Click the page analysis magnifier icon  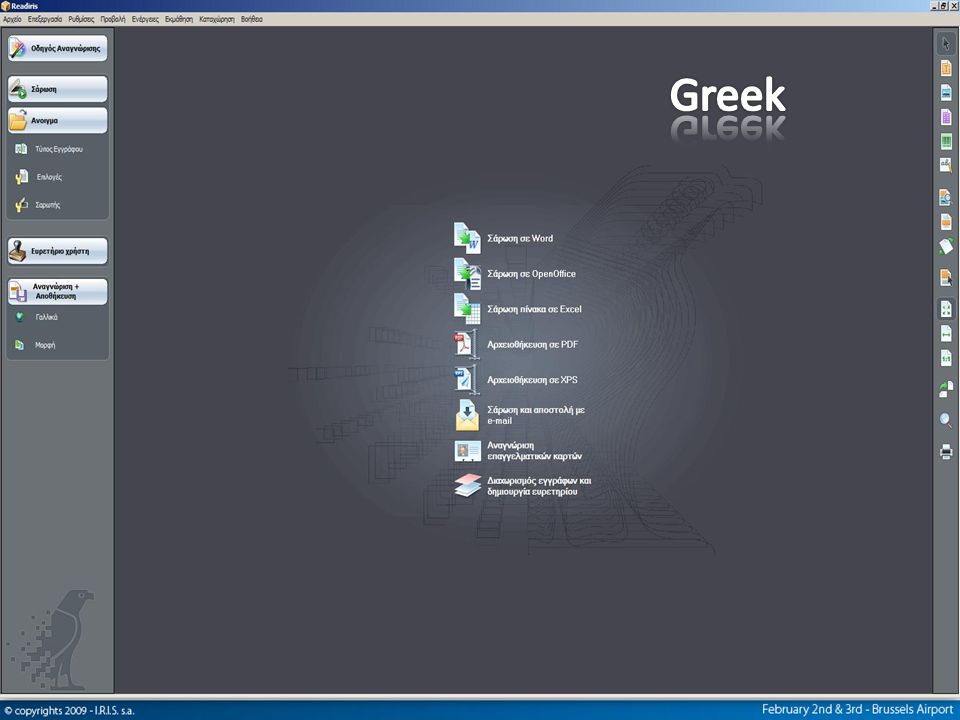tap(946, 197)
